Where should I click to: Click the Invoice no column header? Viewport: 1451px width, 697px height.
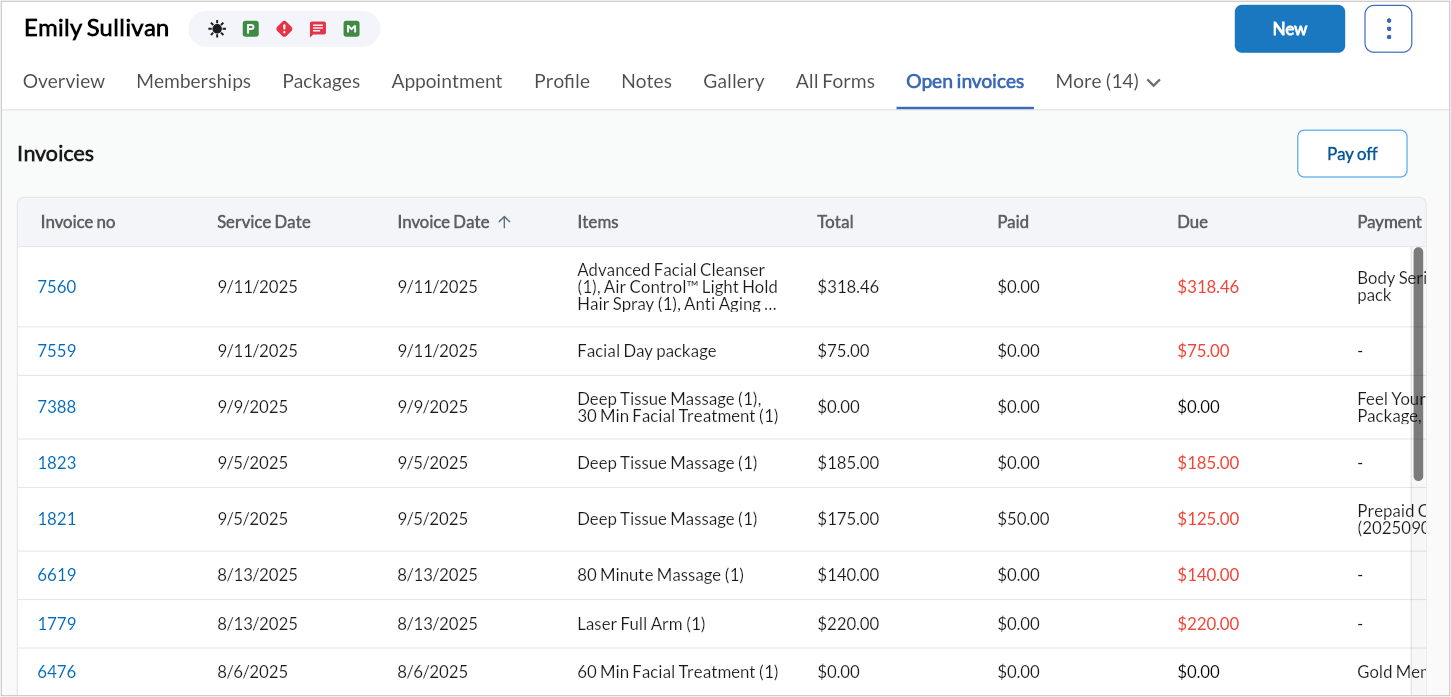point(78,222)
